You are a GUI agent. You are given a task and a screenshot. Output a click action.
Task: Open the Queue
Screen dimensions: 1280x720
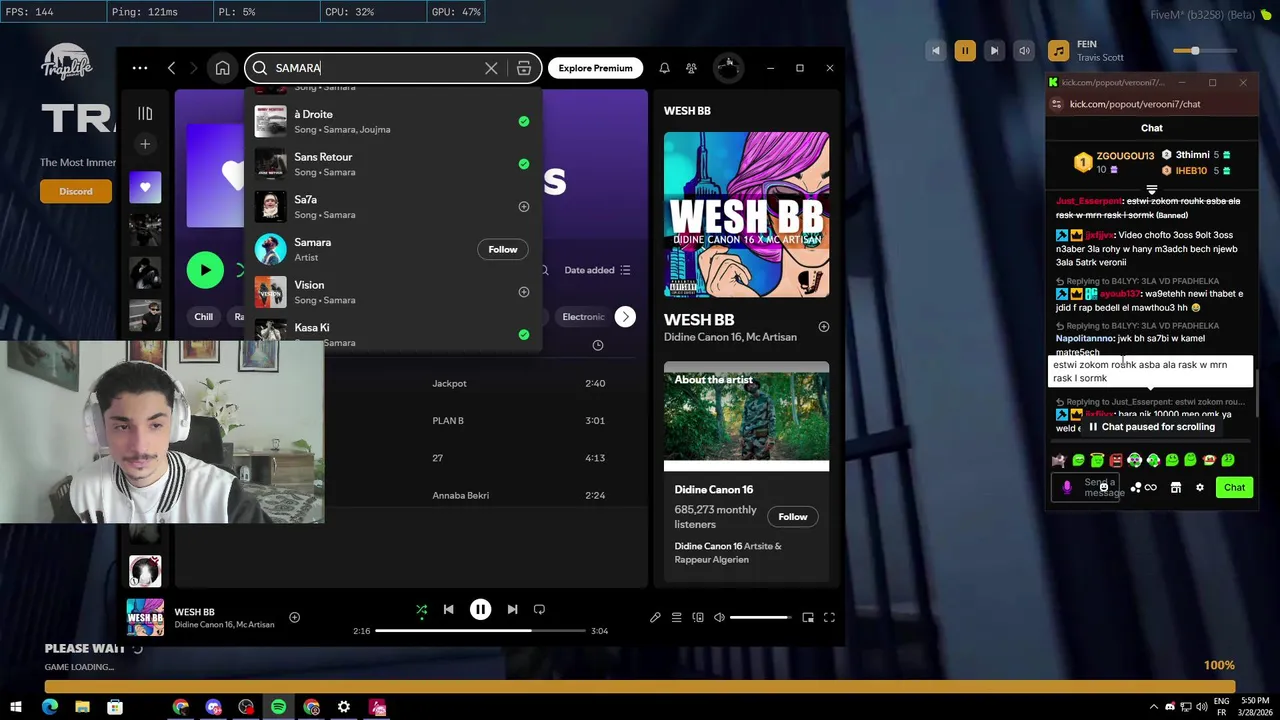[x=676, y=618]
